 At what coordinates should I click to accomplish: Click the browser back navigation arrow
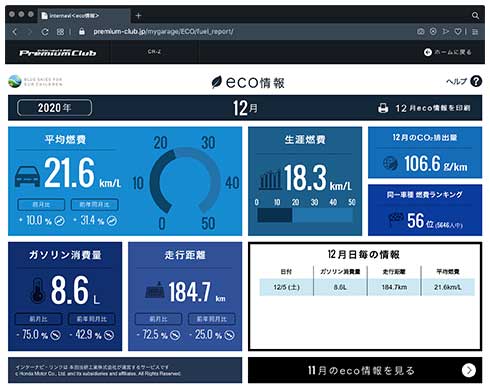click(x=15, y=32)
